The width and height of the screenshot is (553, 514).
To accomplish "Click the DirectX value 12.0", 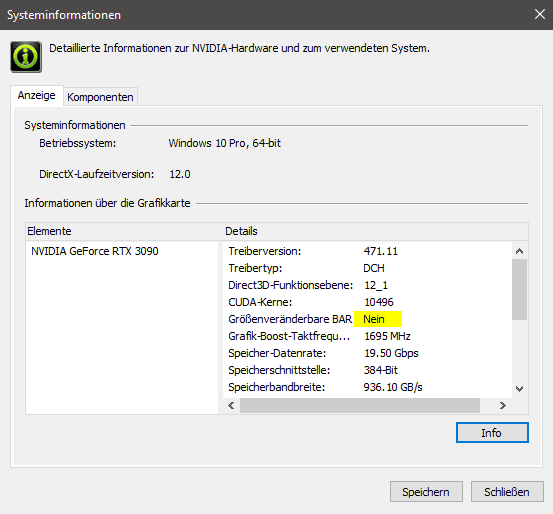I will point(180,174).
